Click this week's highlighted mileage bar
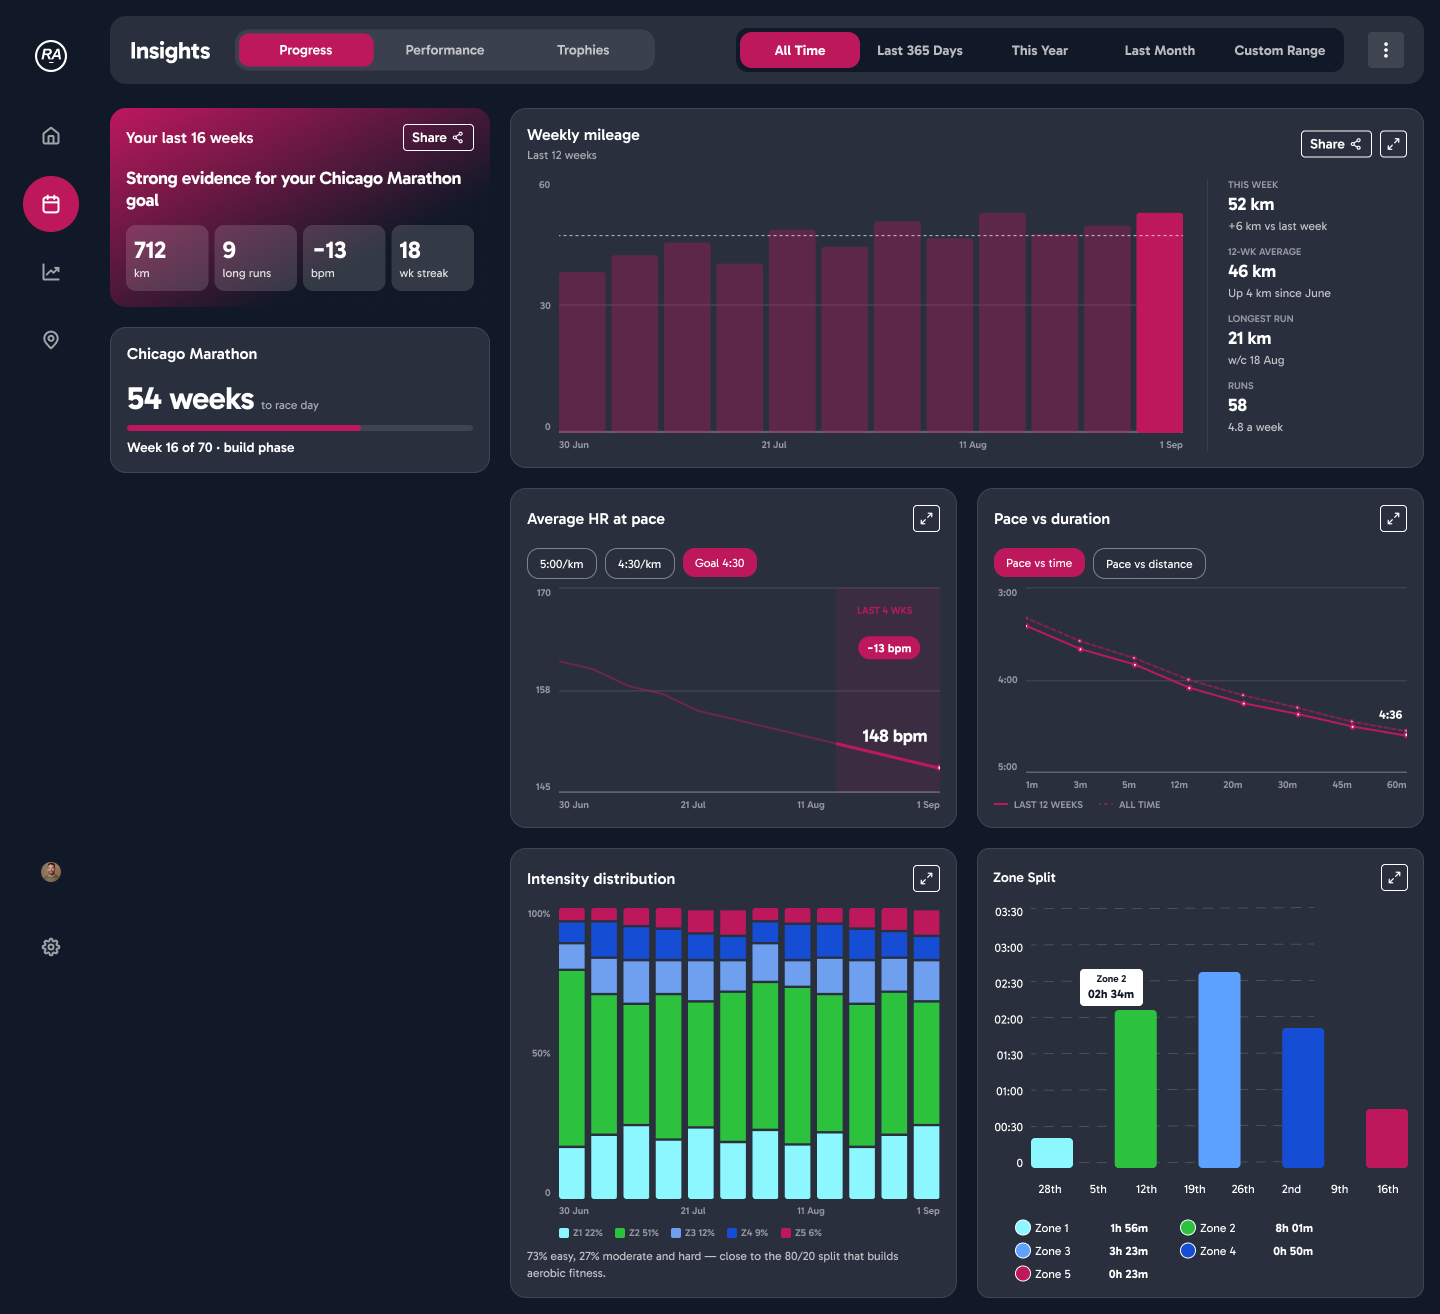The image size is (1440, 1314). tap(1160, 323)
